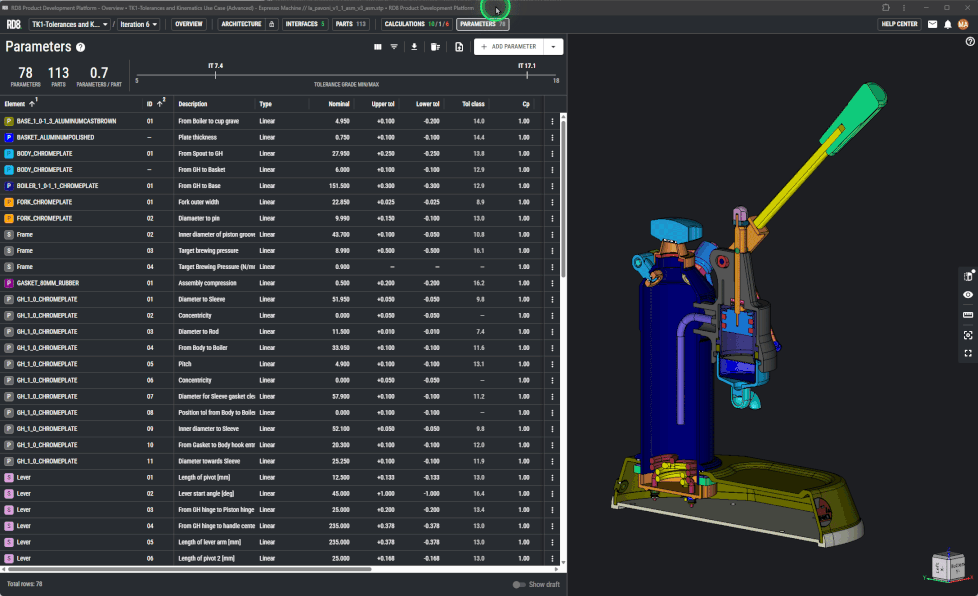Open the Help Center button
The width and height of the screenshot is (978, 596).
tap(899, 24)
